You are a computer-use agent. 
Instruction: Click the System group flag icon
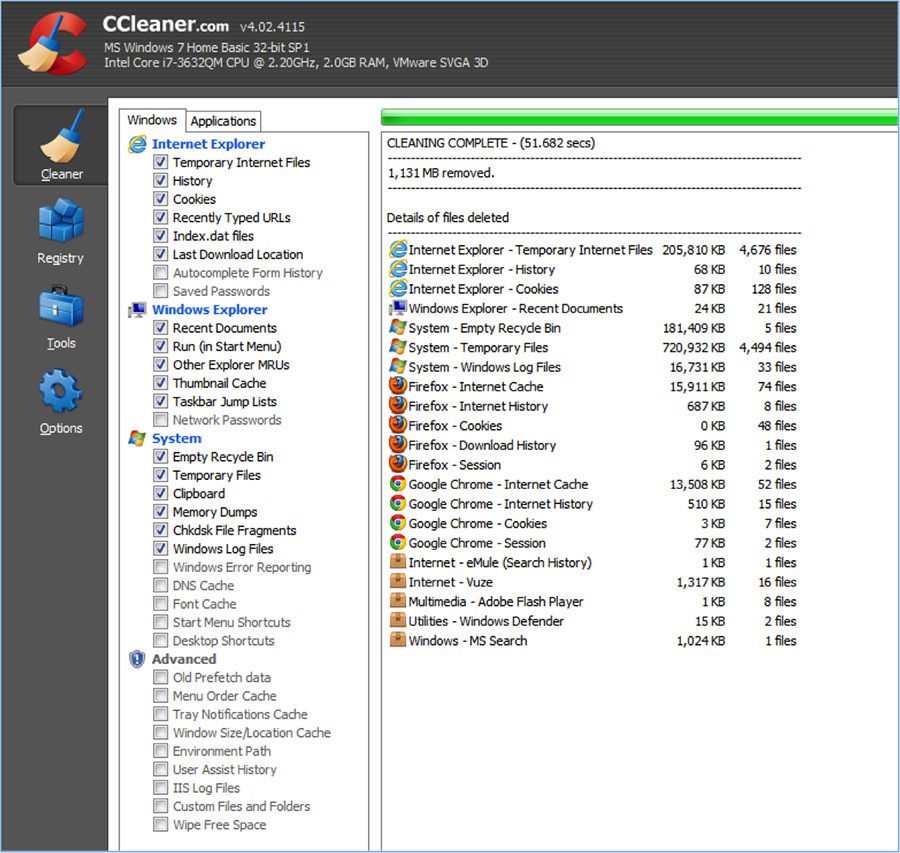137,439
